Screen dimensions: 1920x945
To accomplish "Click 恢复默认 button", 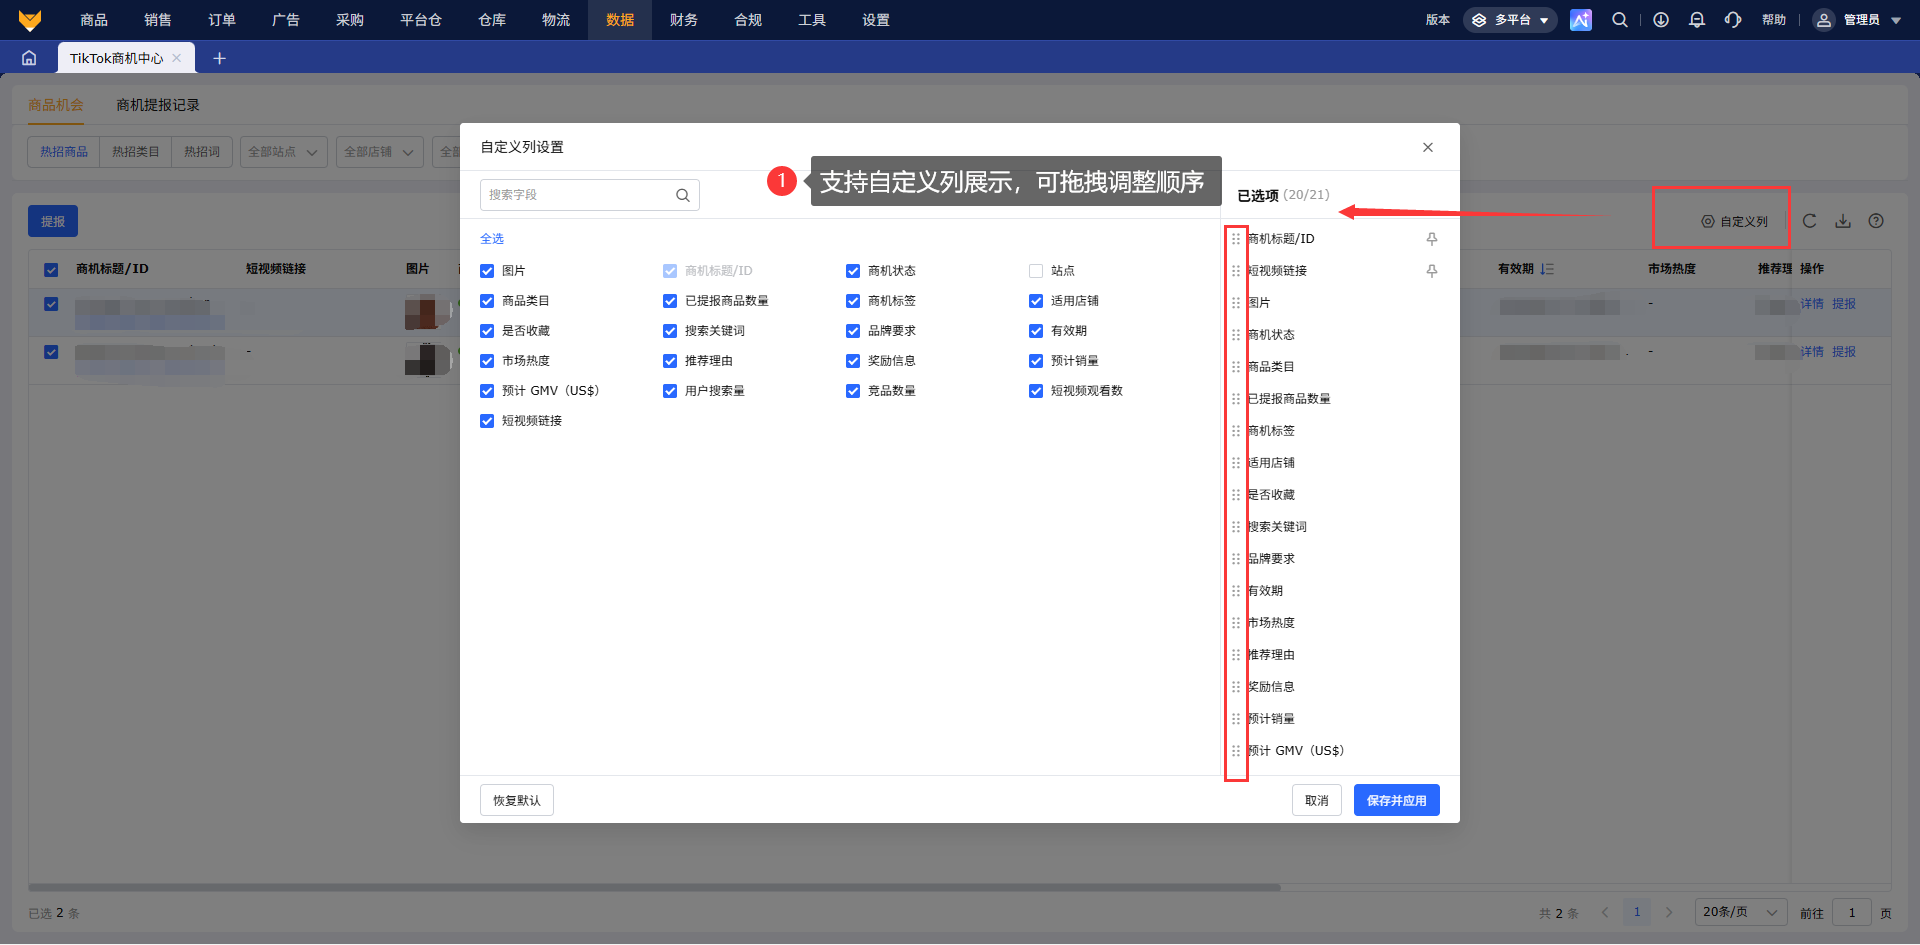I will [517, 800].
